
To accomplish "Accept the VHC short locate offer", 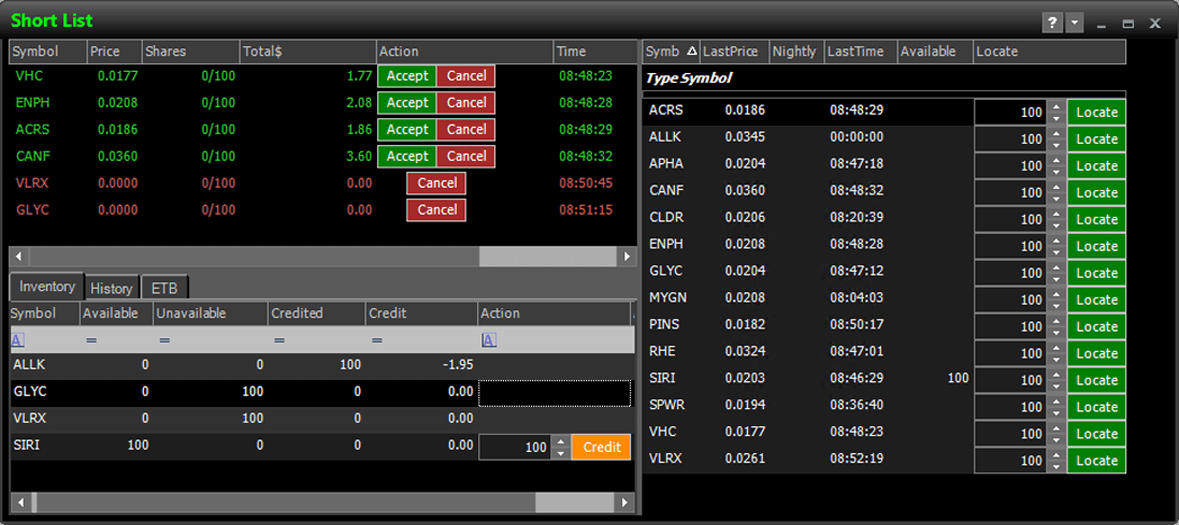I will point(407,76).
